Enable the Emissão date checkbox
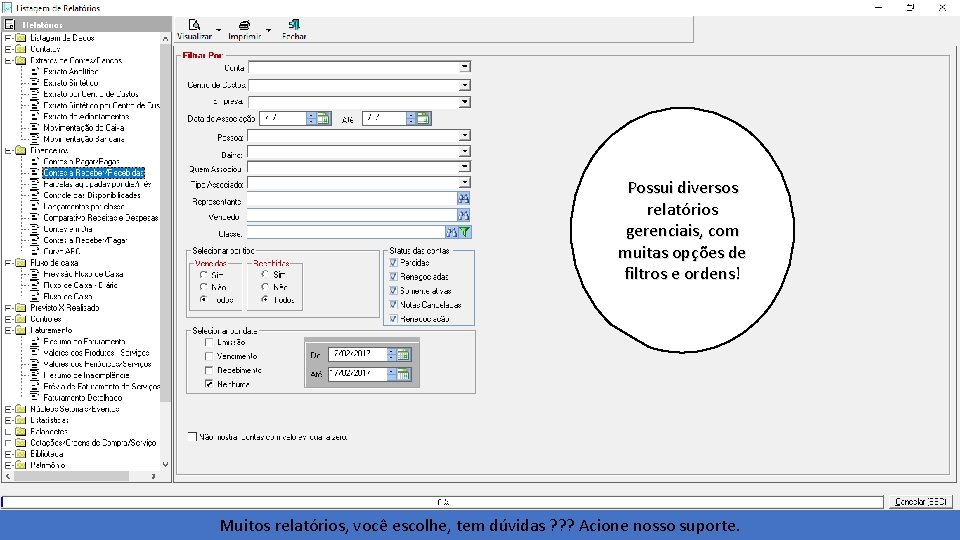 (209, 342)
